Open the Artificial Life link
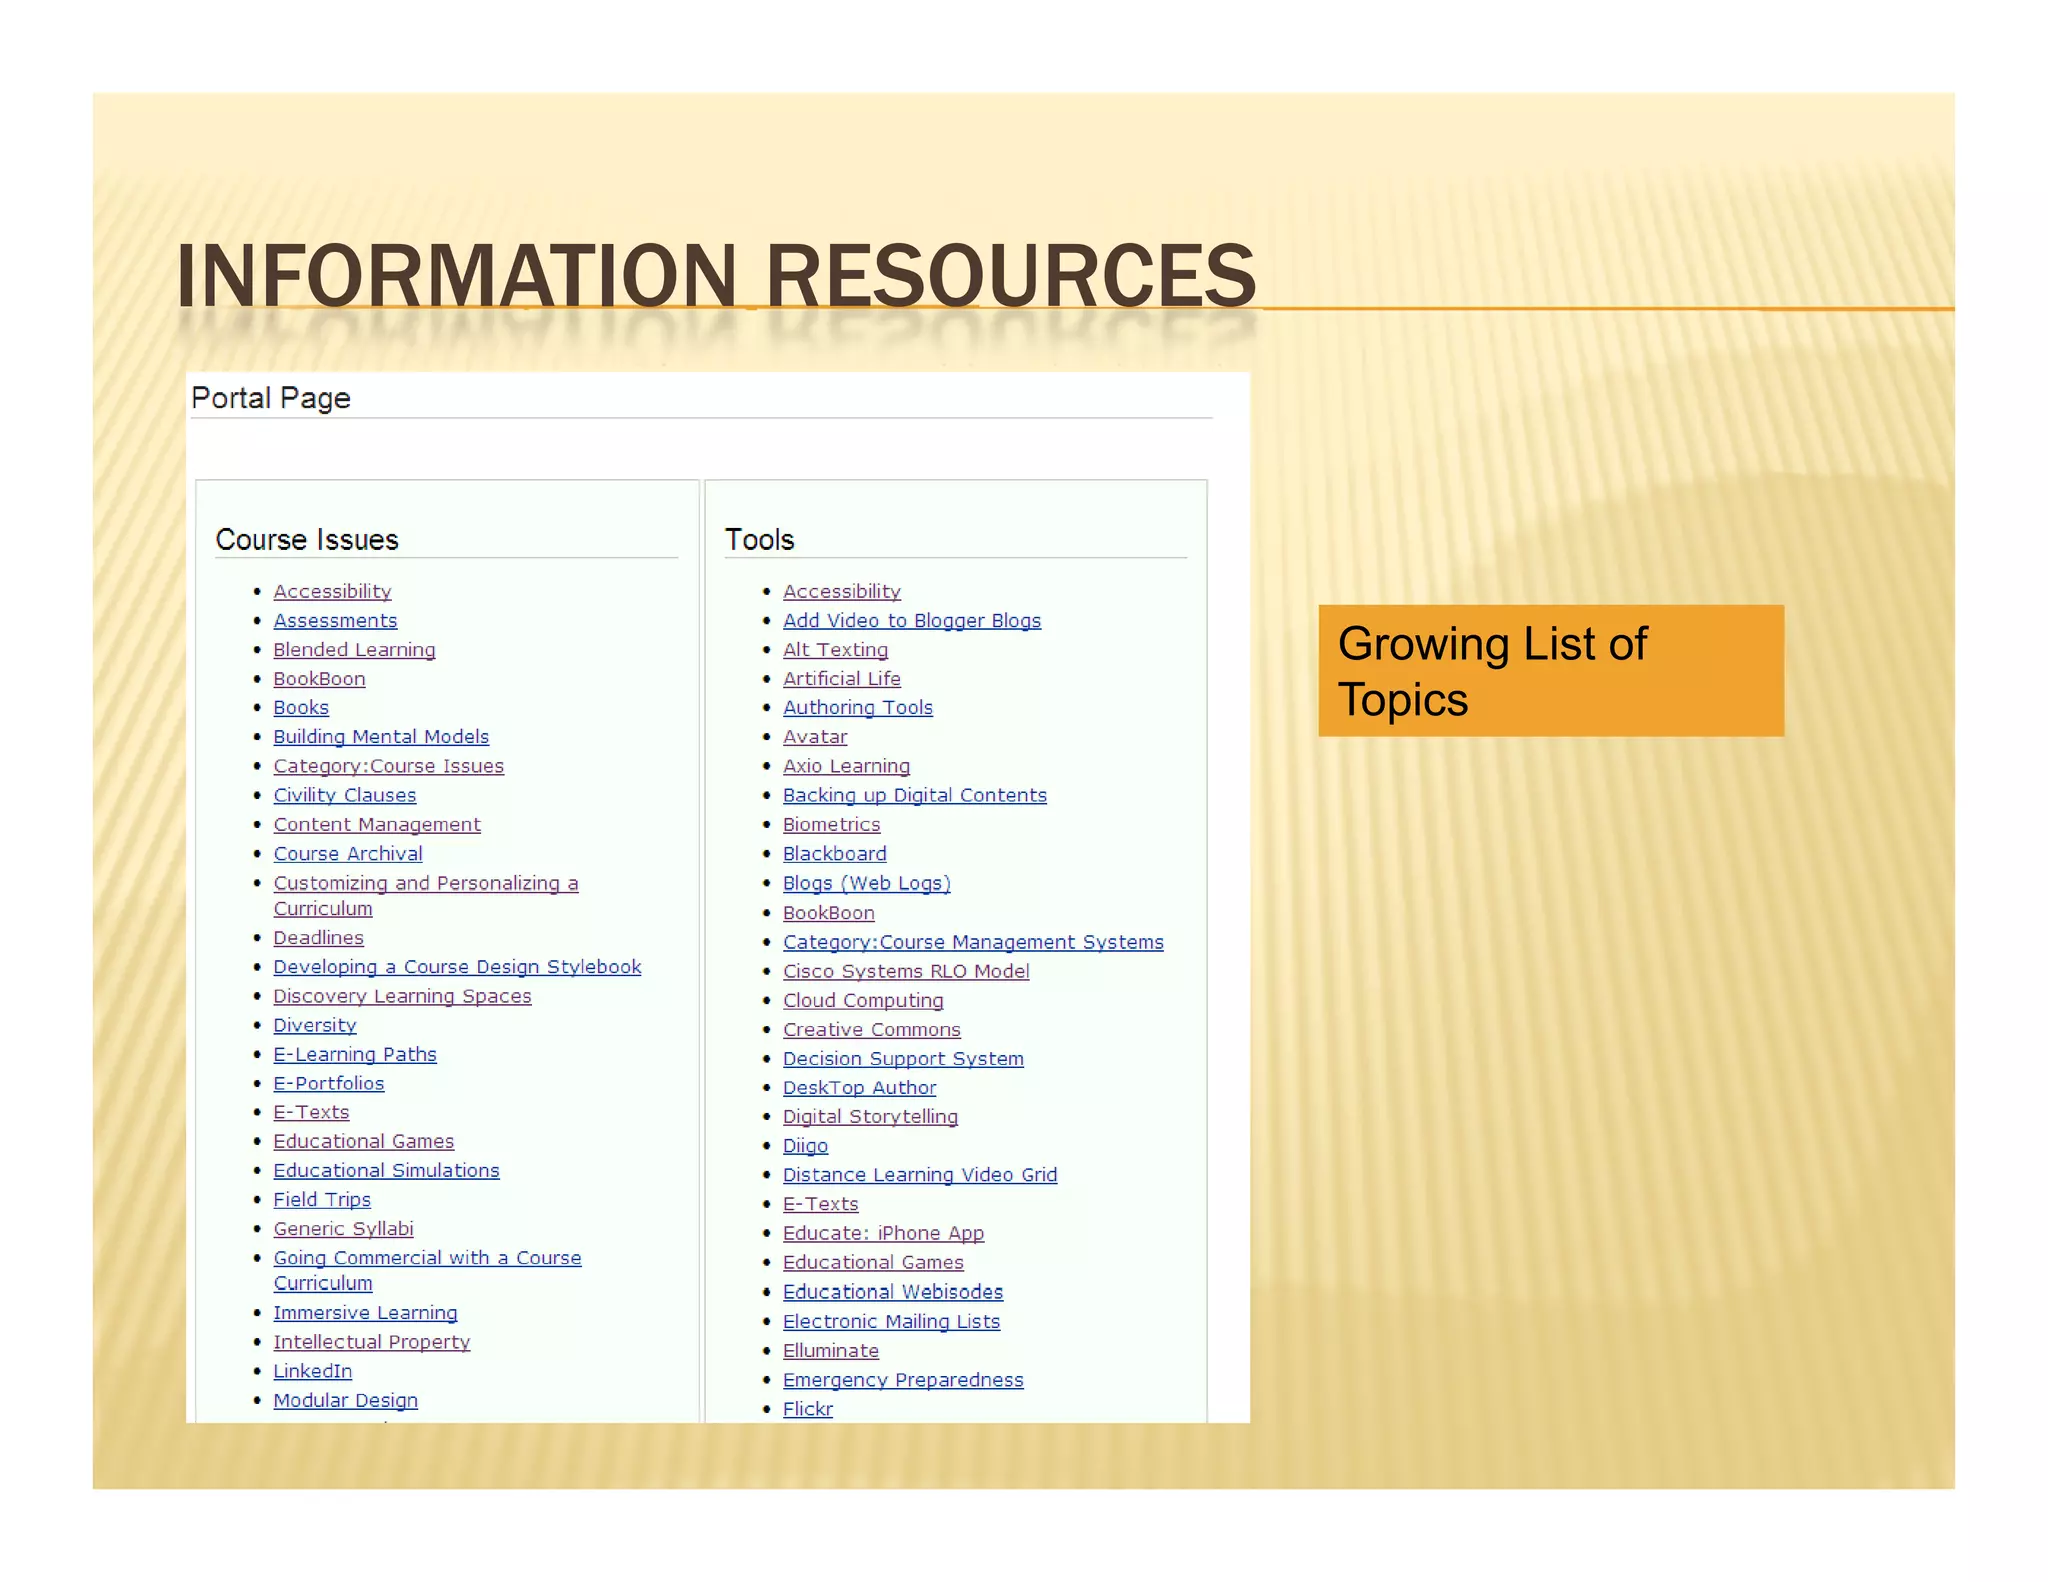2048x1582 pixels. (842, 679)
